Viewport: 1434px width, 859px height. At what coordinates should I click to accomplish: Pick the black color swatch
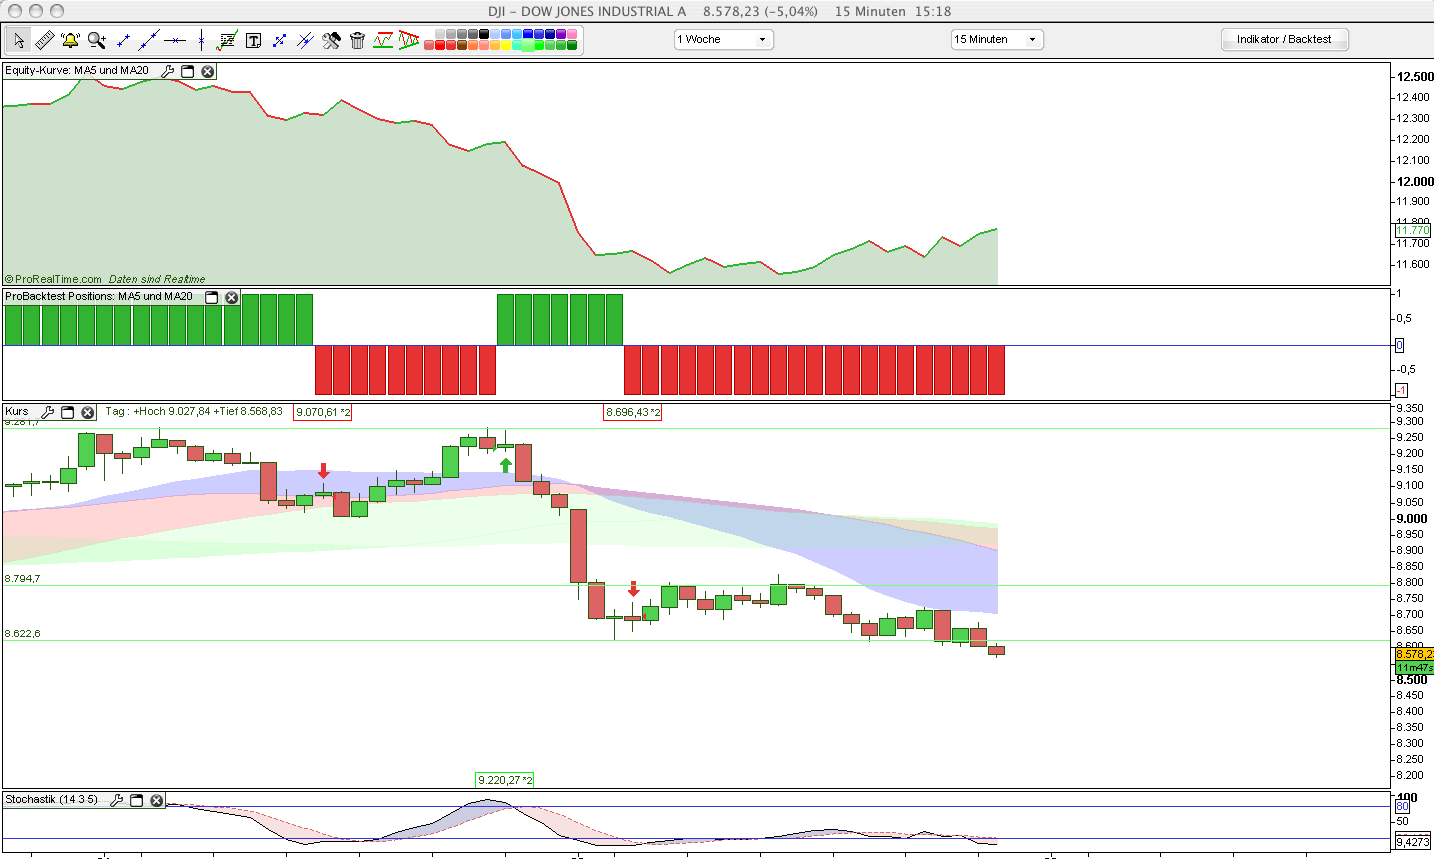coord(484,34)
